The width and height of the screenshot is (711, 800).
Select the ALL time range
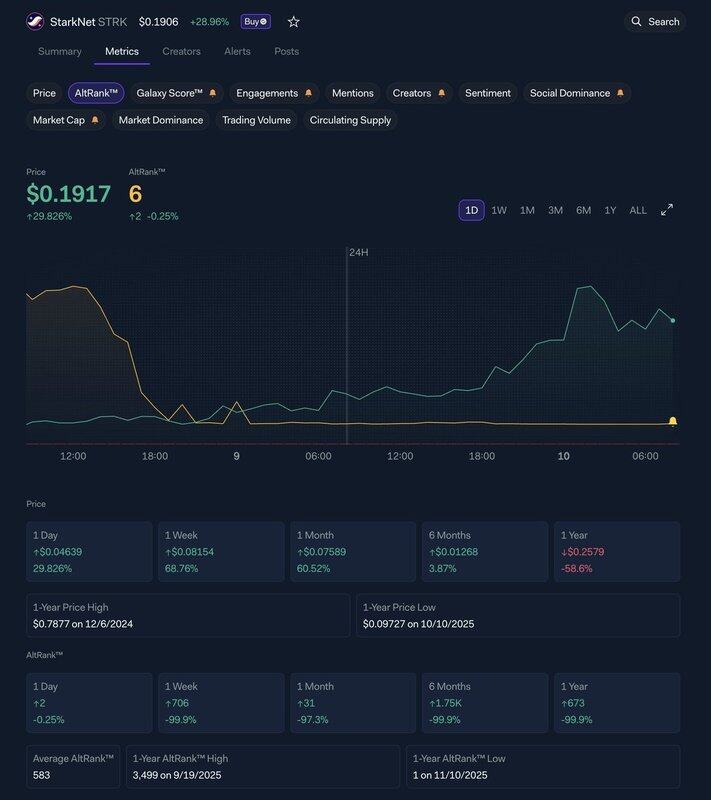click(x=638, y=210)
